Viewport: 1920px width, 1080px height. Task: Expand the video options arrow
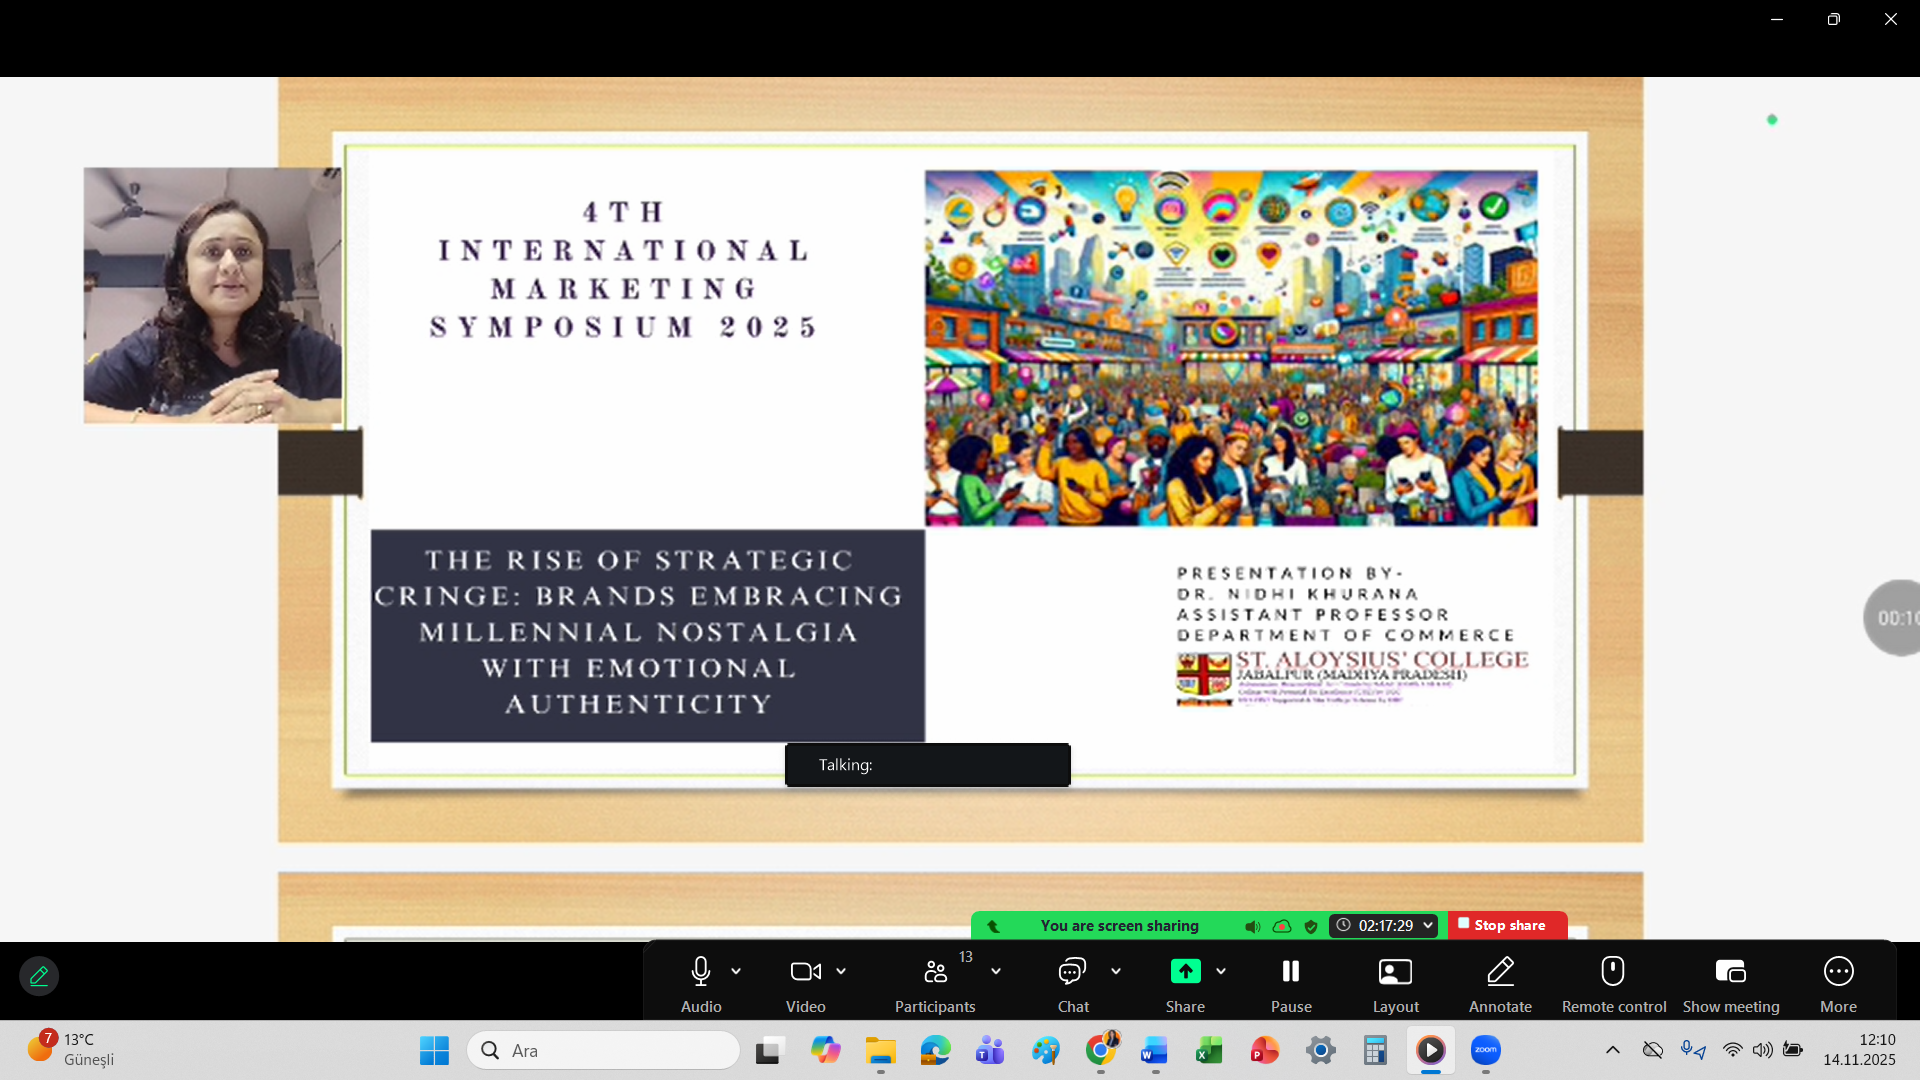coord(841,972)
